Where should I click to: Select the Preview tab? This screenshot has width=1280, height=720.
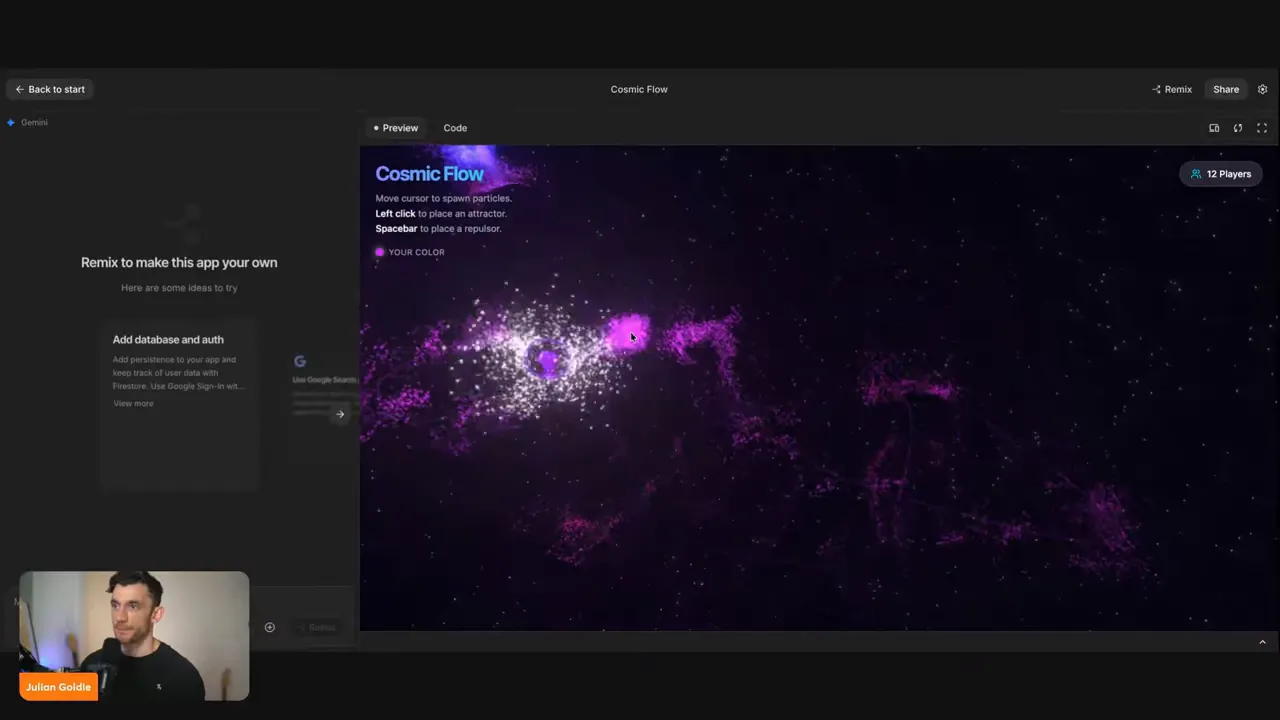(396, 128)
